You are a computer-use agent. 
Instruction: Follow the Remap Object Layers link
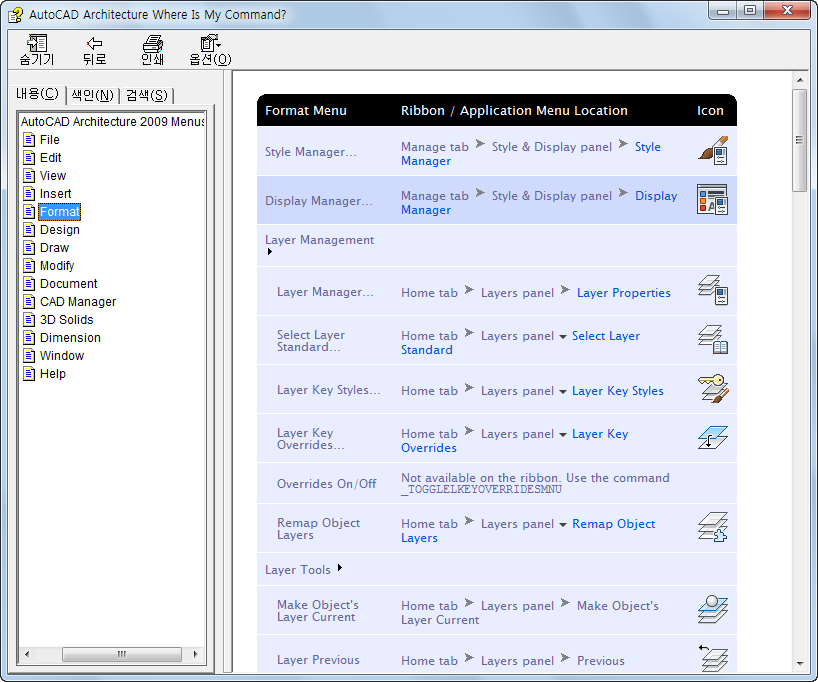pyautogui.click(x=614, y=524)
